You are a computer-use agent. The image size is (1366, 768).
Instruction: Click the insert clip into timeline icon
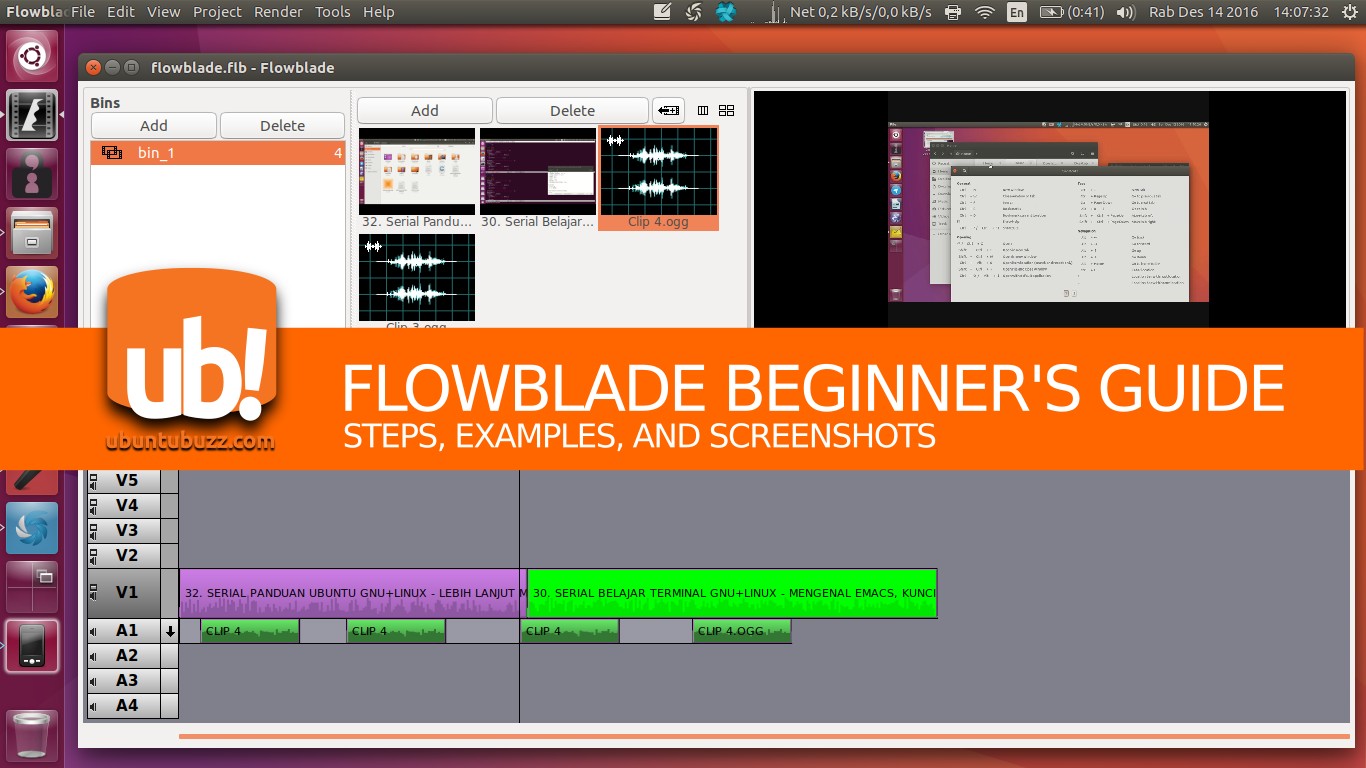point(668,110)
